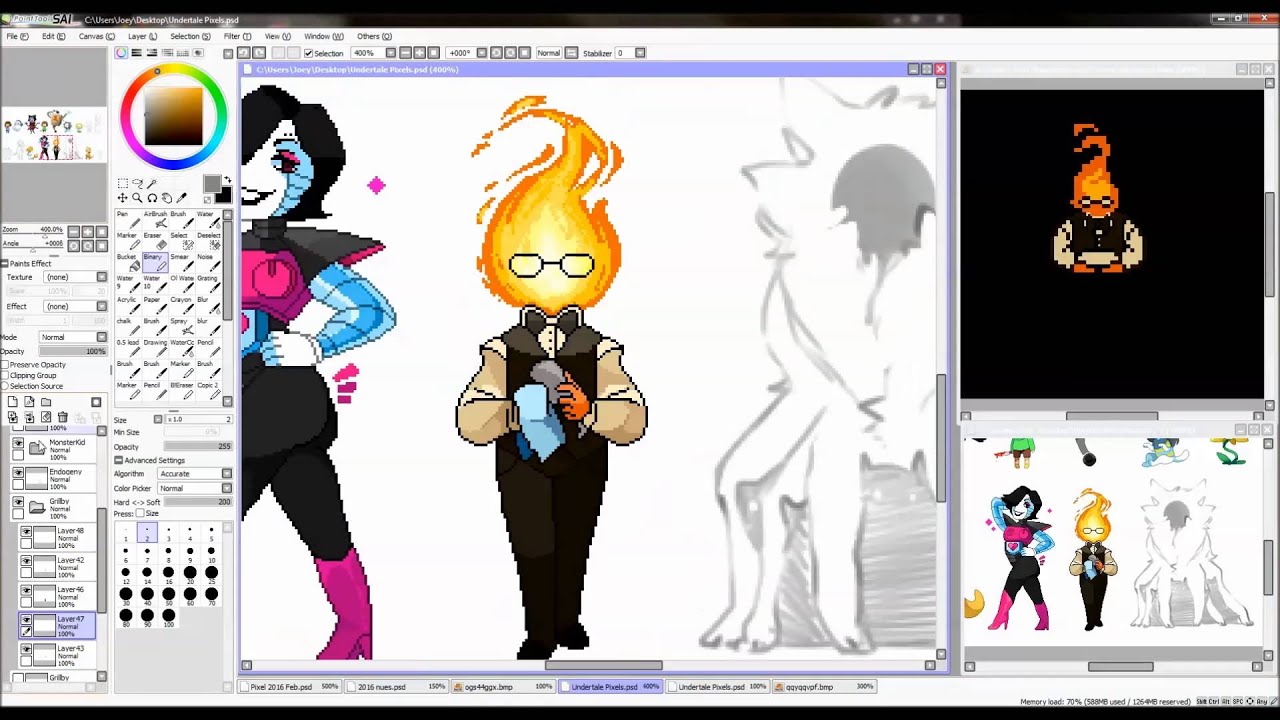Switch to Pixel 2016 Feb.psd tab
Viewport: 1280px width, 720px height.
291,687
